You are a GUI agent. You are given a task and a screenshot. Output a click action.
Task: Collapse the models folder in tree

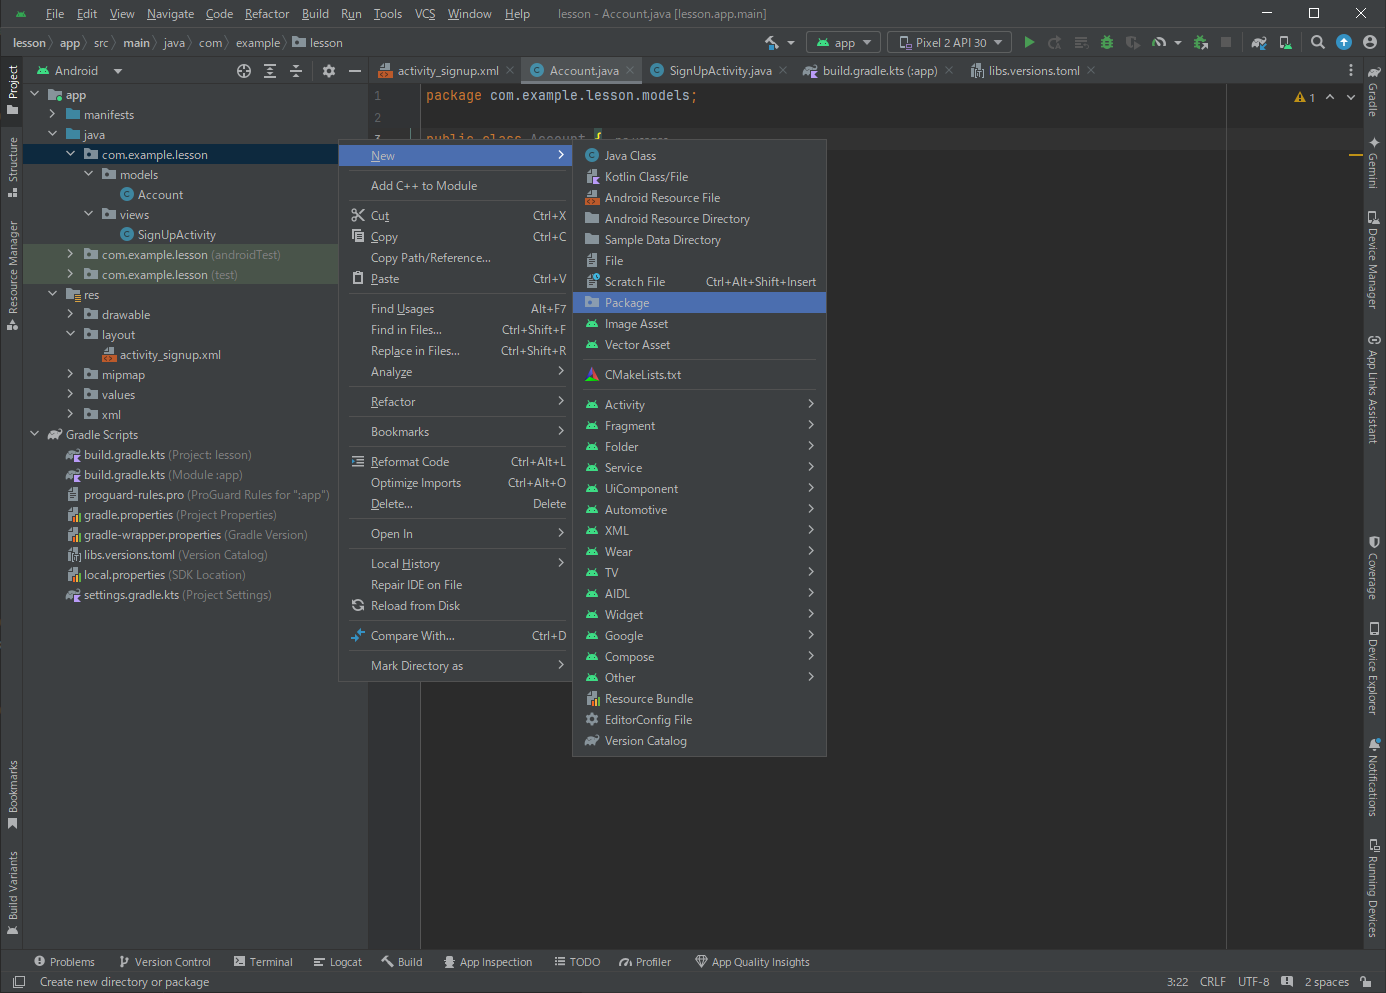[89, 174]
